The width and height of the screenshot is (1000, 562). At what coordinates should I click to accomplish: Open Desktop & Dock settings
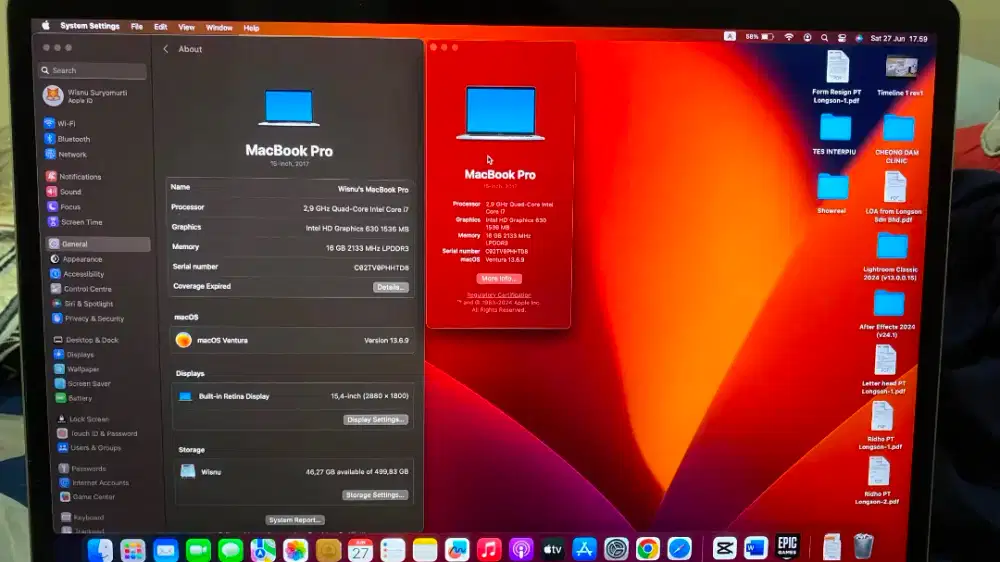87,341
